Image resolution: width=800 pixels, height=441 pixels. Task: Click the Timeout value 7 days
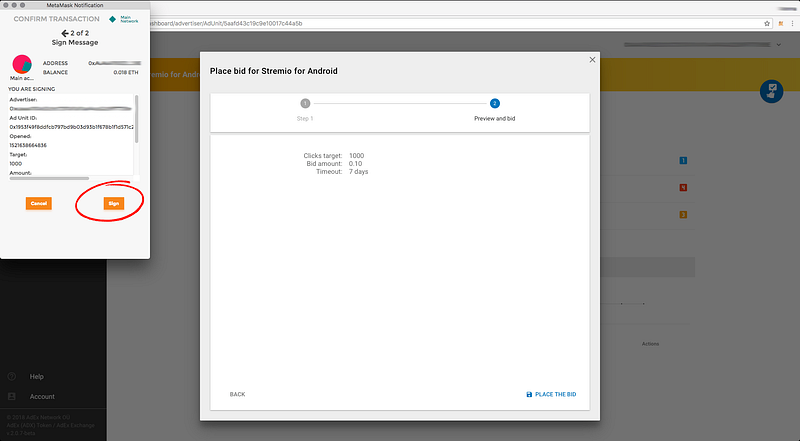pyautogui.click(x=359, y=172)
